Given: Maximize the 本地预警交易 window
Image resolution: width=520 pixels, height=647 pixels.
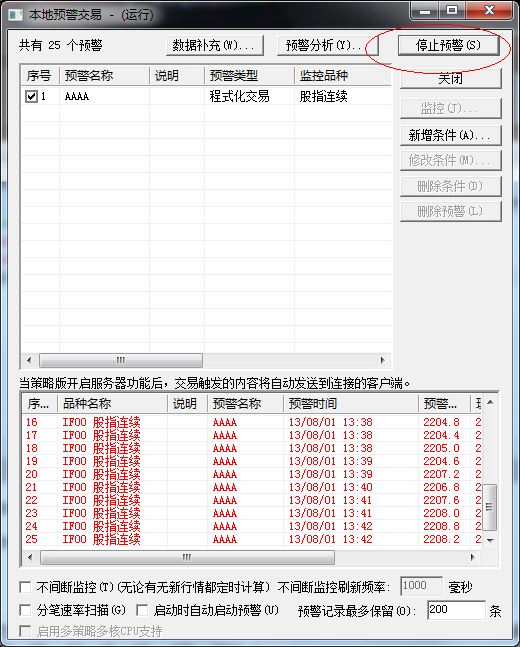Looking at the screenshot, I should coord(452,10).
